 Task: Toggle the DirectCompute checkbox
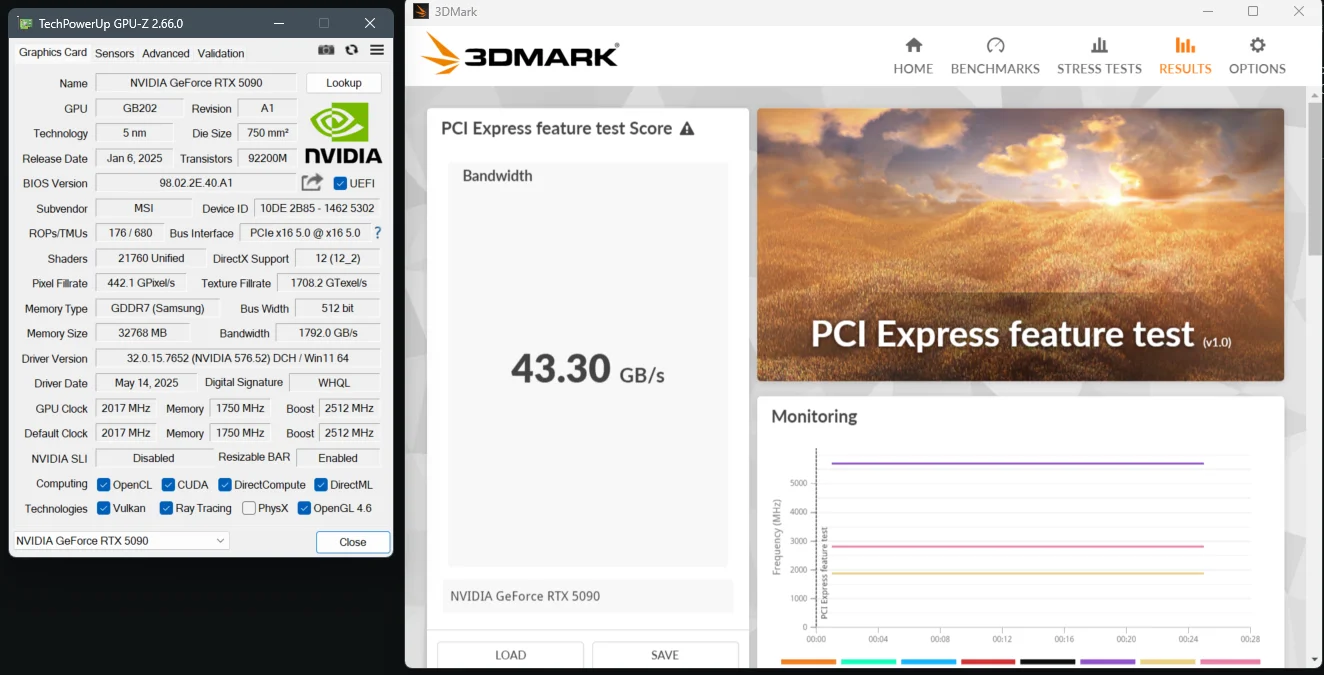pyautogui.click(x=224, y=484)
